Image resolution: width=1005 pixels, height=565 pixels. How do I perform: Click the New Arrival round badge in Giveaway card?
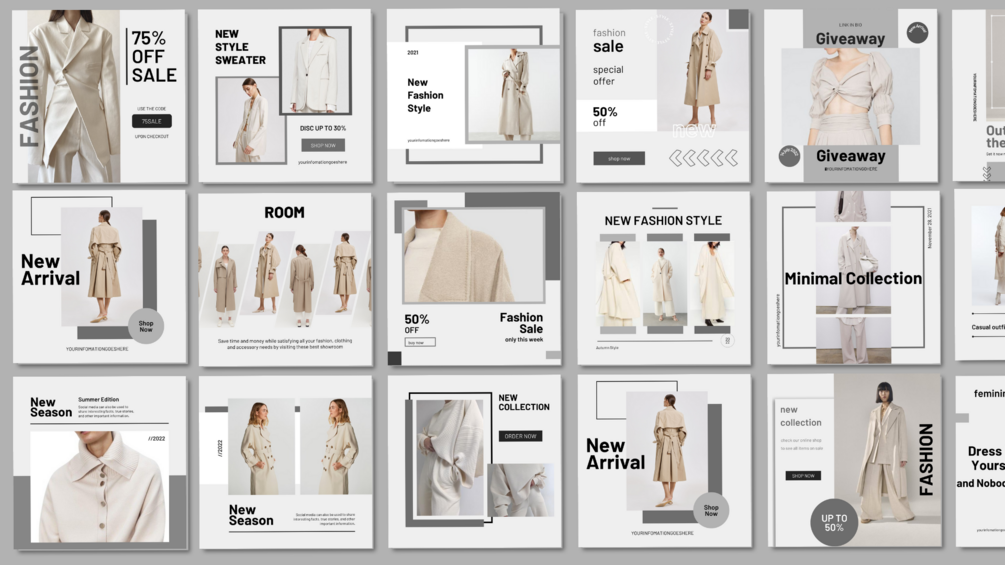(917, 32)
